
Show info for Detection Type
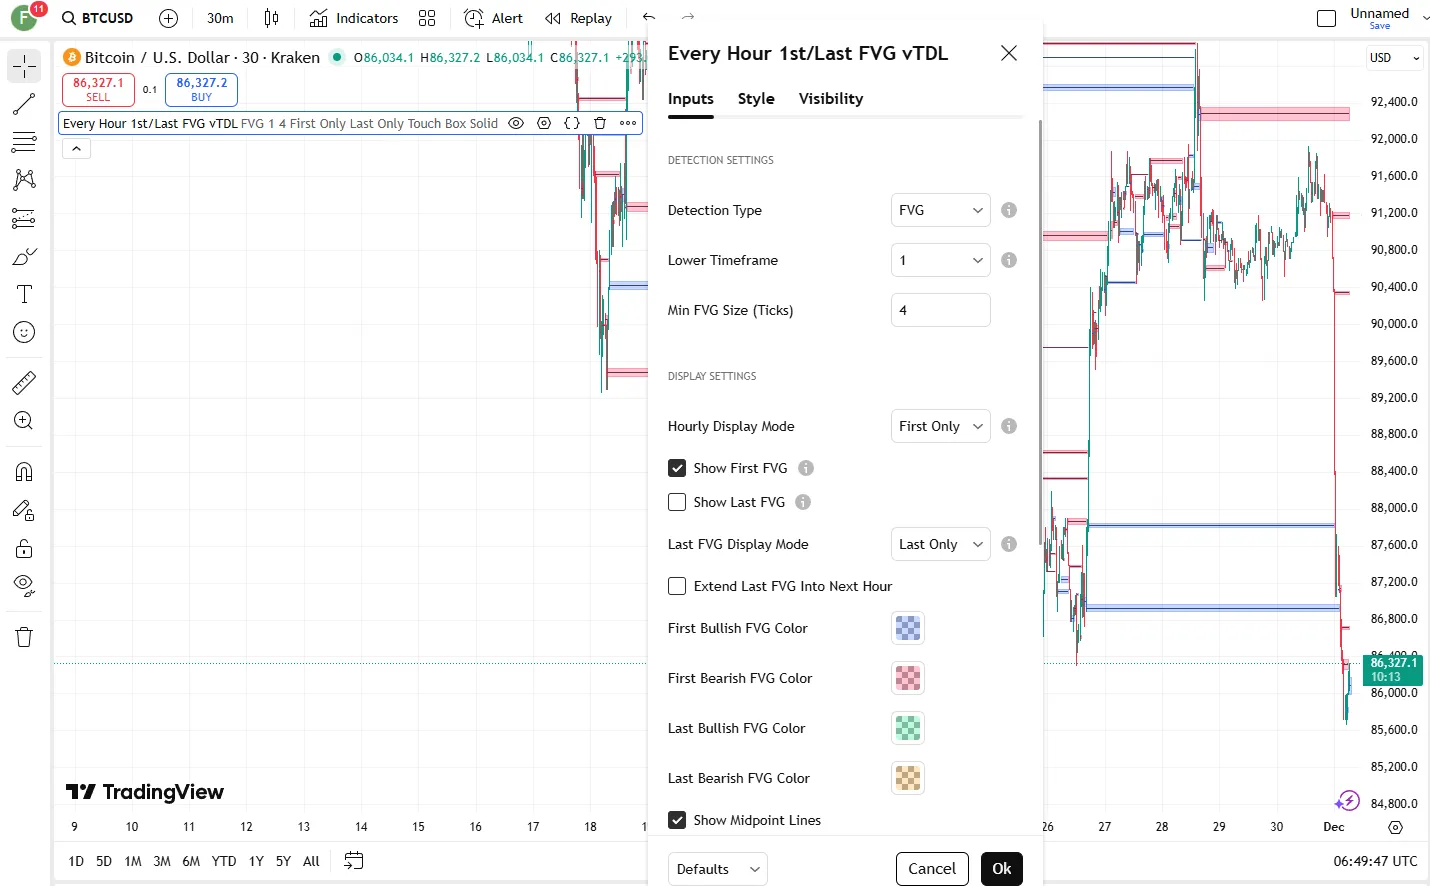(1009, 210)
